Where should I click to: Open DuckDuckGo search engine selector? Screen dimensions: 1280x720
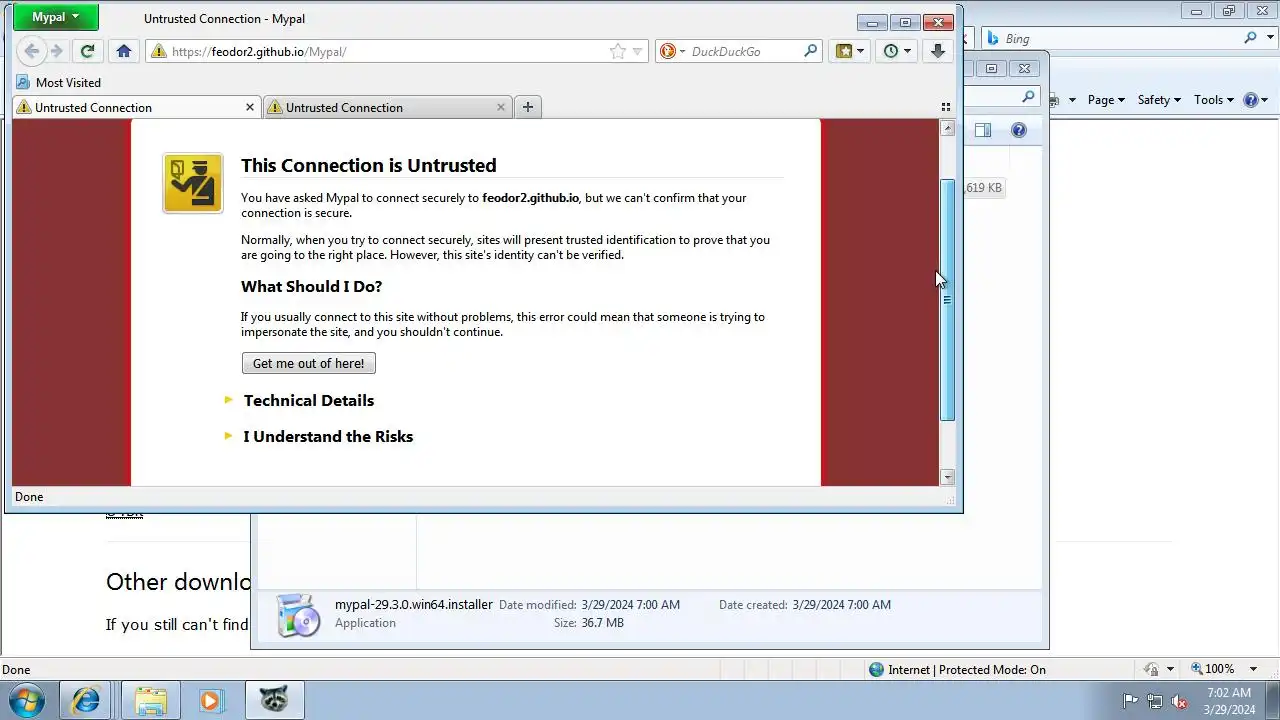pos(672,51)
